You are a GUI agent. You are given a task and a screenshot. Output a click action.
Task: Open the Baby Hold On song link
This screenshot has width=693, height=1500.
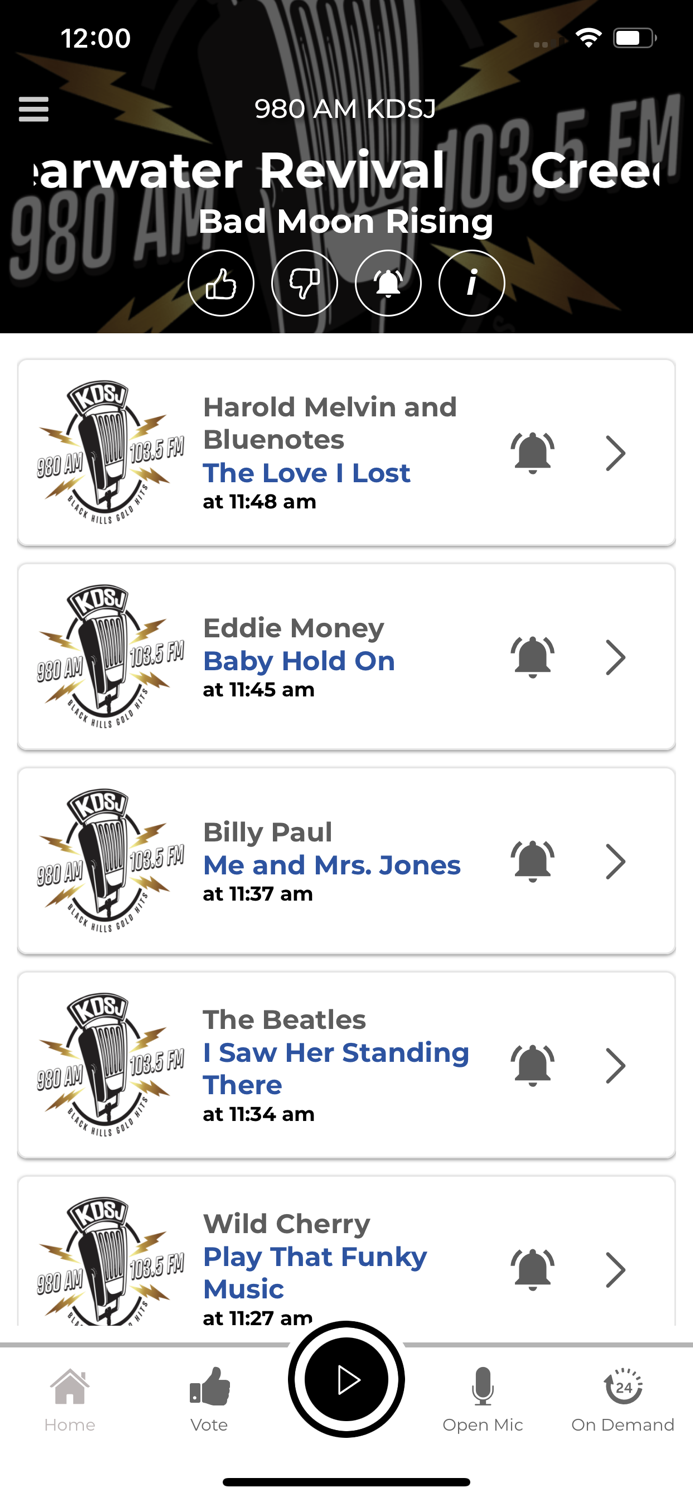click(299, 661)
